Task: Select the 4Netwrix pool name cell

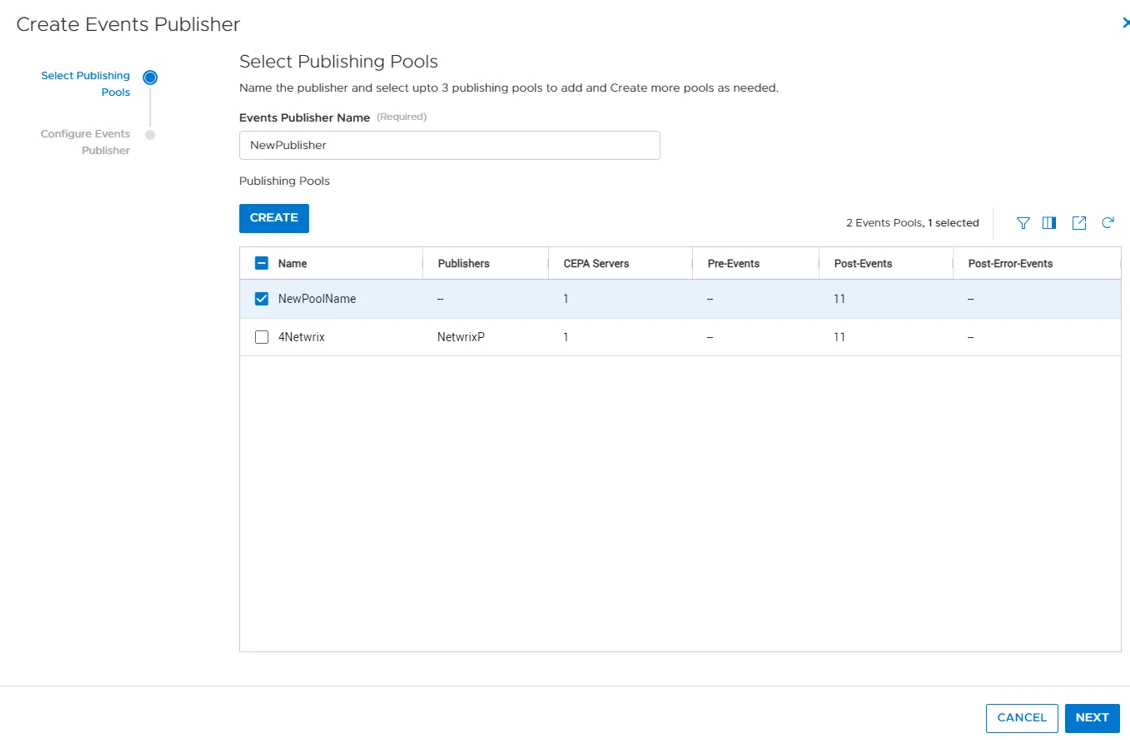Action: [301, 337]
